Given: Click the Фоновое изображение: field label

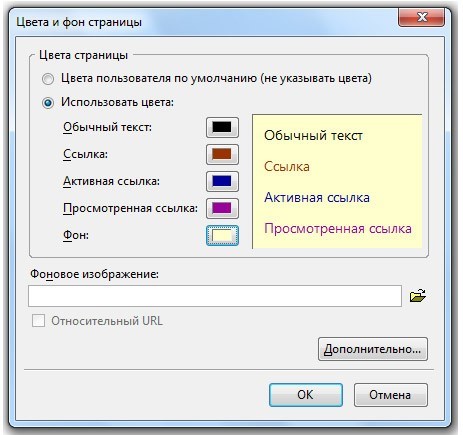Looking at the screenshot, I should click(x=95, y=274).
